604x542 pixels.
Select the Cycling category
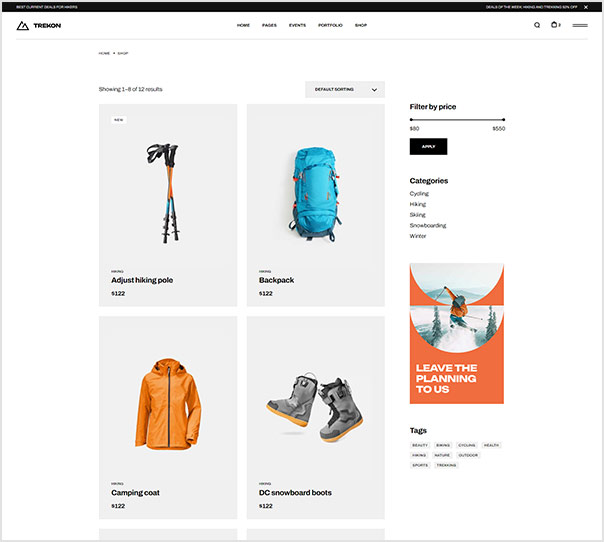(419, 193)
